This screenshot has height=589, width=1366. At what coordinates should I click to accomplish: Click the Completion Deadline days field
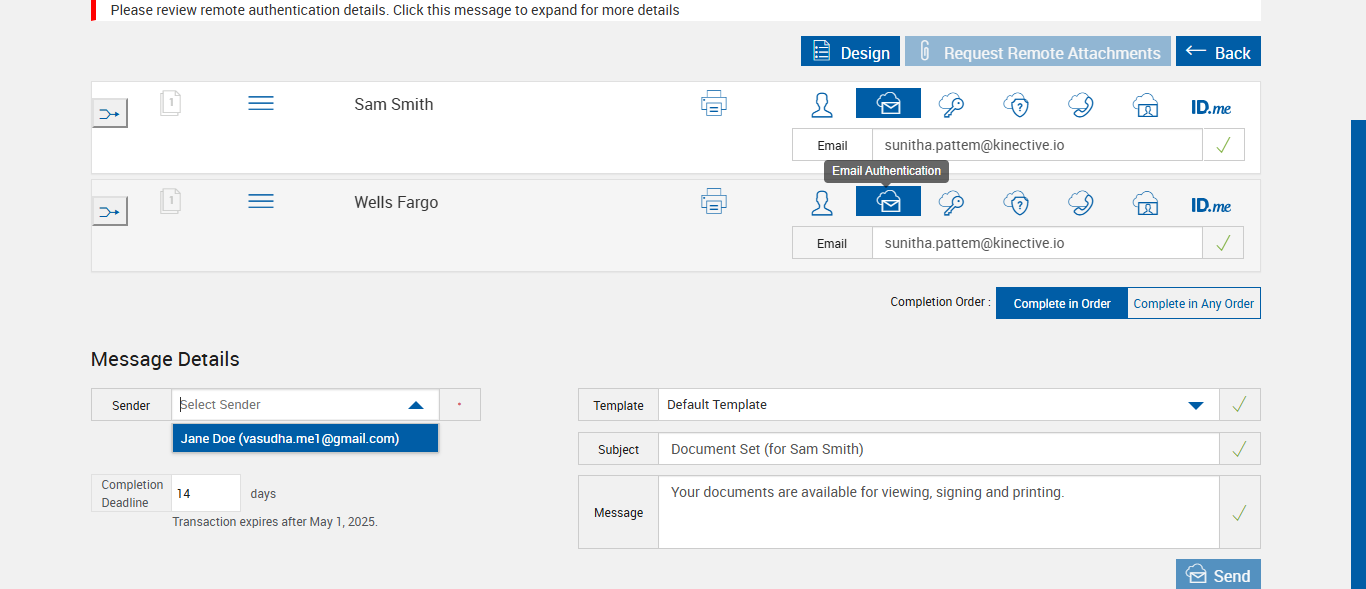click(206, 494)
